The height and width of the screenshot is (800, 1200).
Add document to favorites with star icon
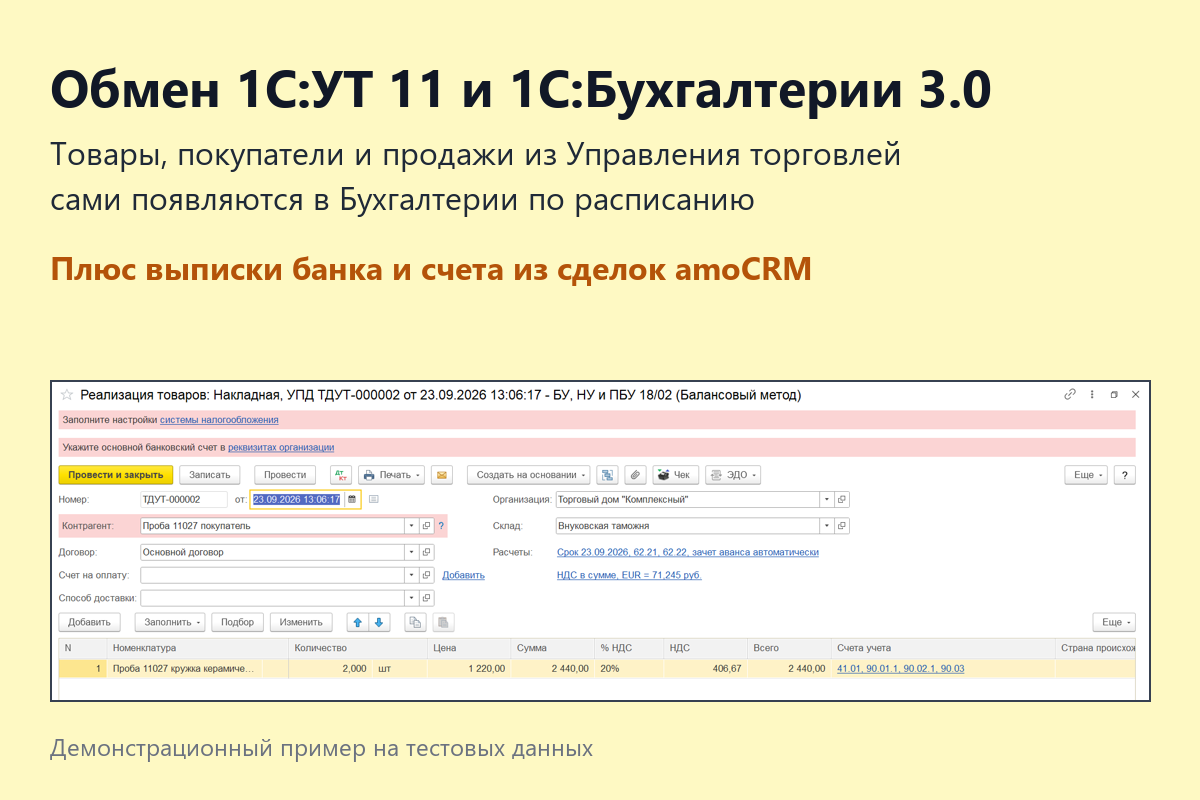[x=67, y=395]
